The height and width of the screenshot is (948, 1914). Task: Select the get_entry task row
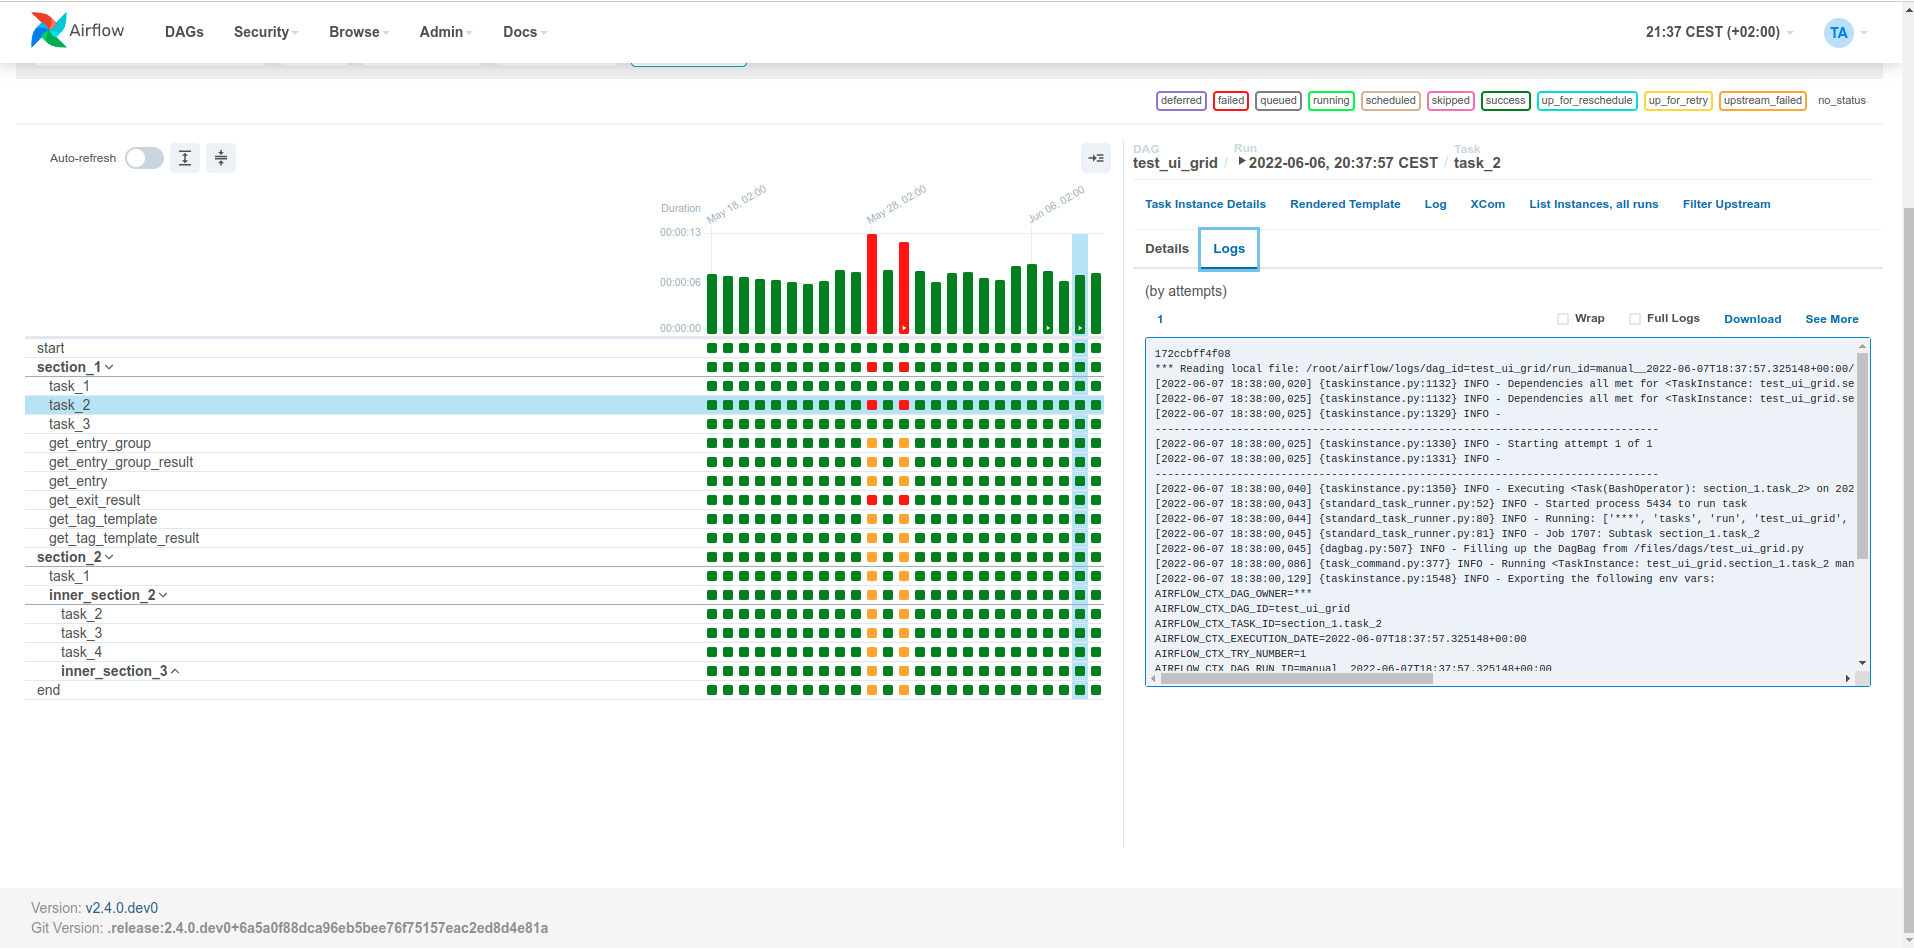point(564,481)
